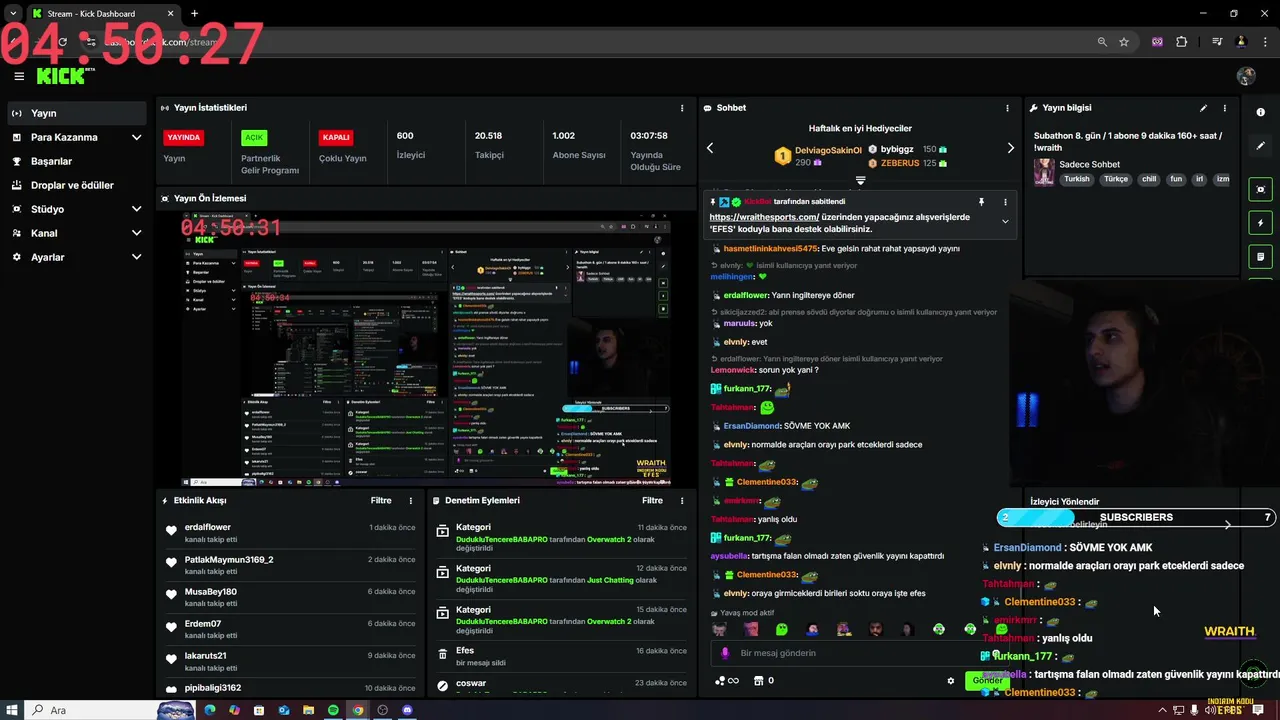Click the Efes 'bir mesajı sildi' moderation entry
This screenshot has height=720, width=1280.
(562, 656)
